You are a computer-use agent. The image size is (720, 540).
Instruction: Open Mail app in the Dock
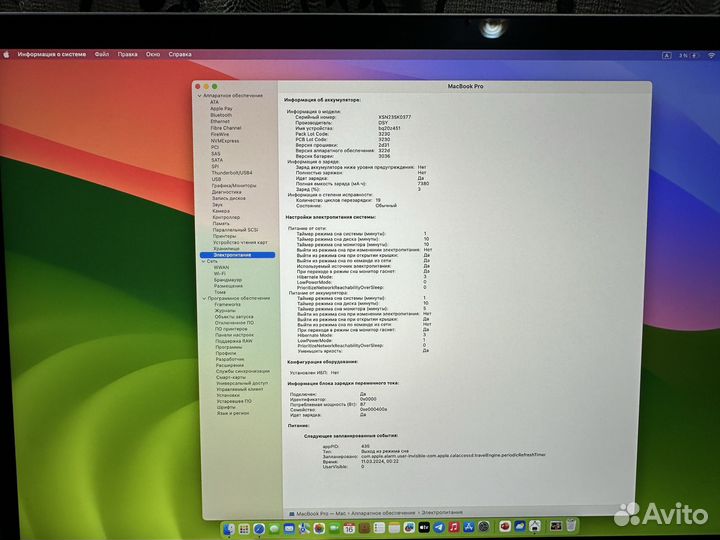(289, 529)
